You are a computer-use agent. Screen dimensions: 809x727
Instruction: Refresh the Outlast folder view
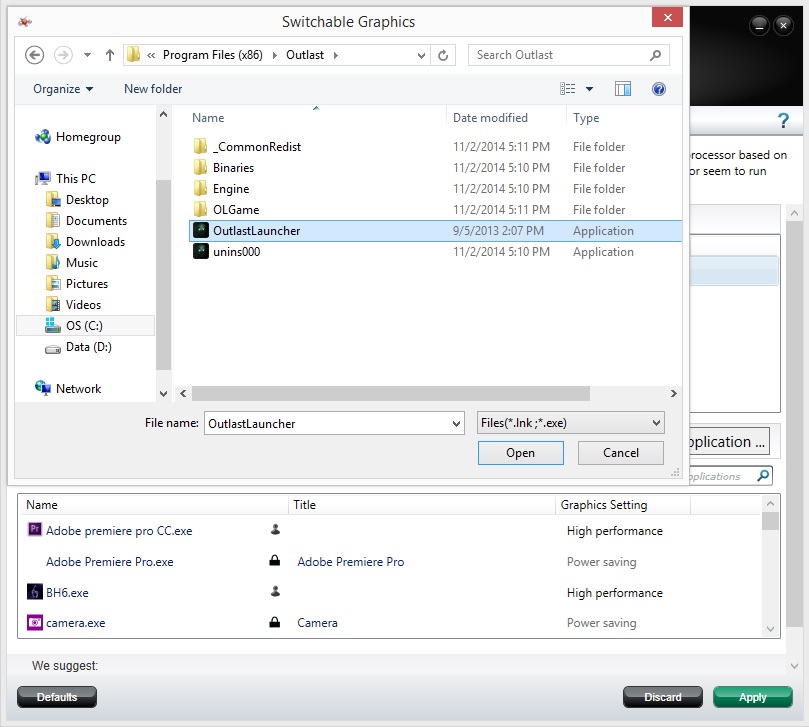[x=443, y=55]
